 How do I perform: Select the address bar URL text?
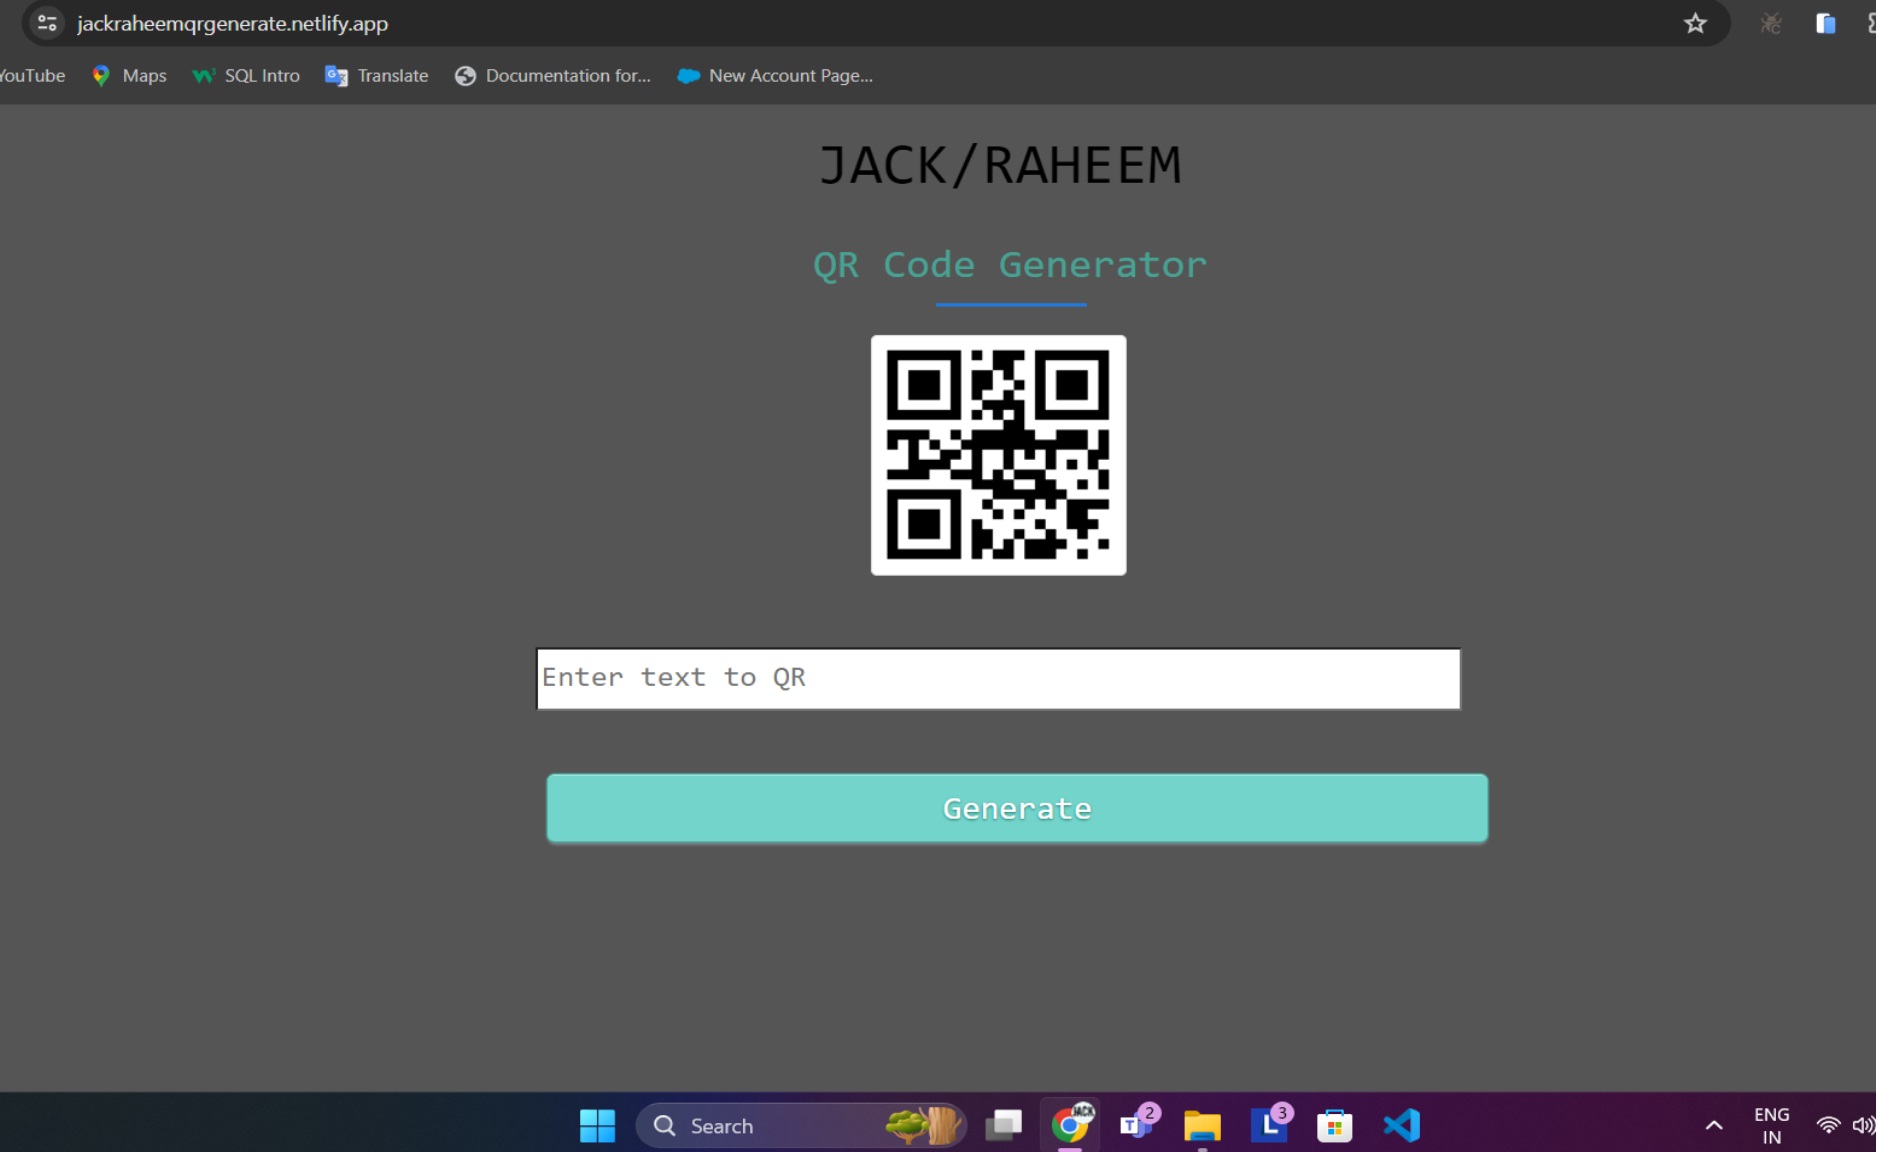tap(233, 24)
